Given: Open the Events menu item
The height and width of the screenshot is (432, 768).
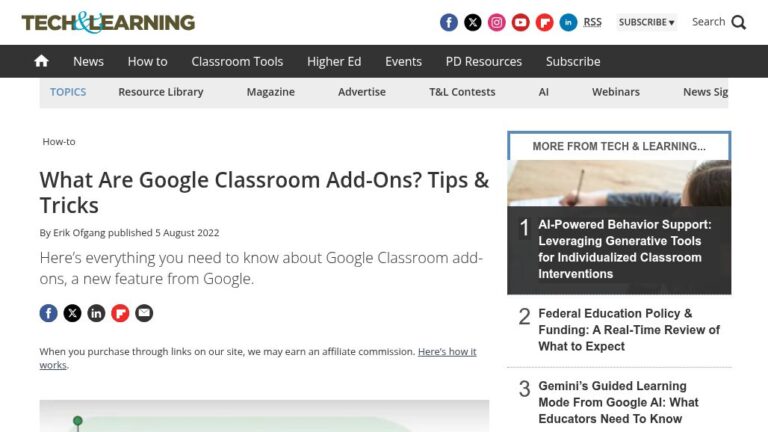Looking at the screenshot, I should [403, 62].
